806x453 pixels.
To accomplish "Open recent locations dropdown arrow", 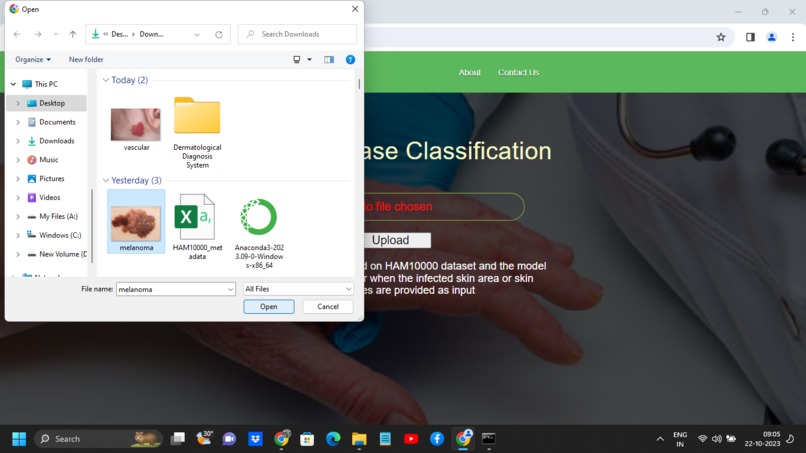I will click(x=197, y=34).
